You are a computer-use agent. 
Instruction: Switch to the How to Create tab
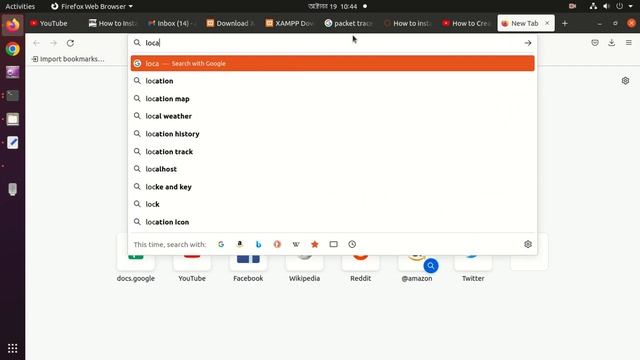point(467,23)
